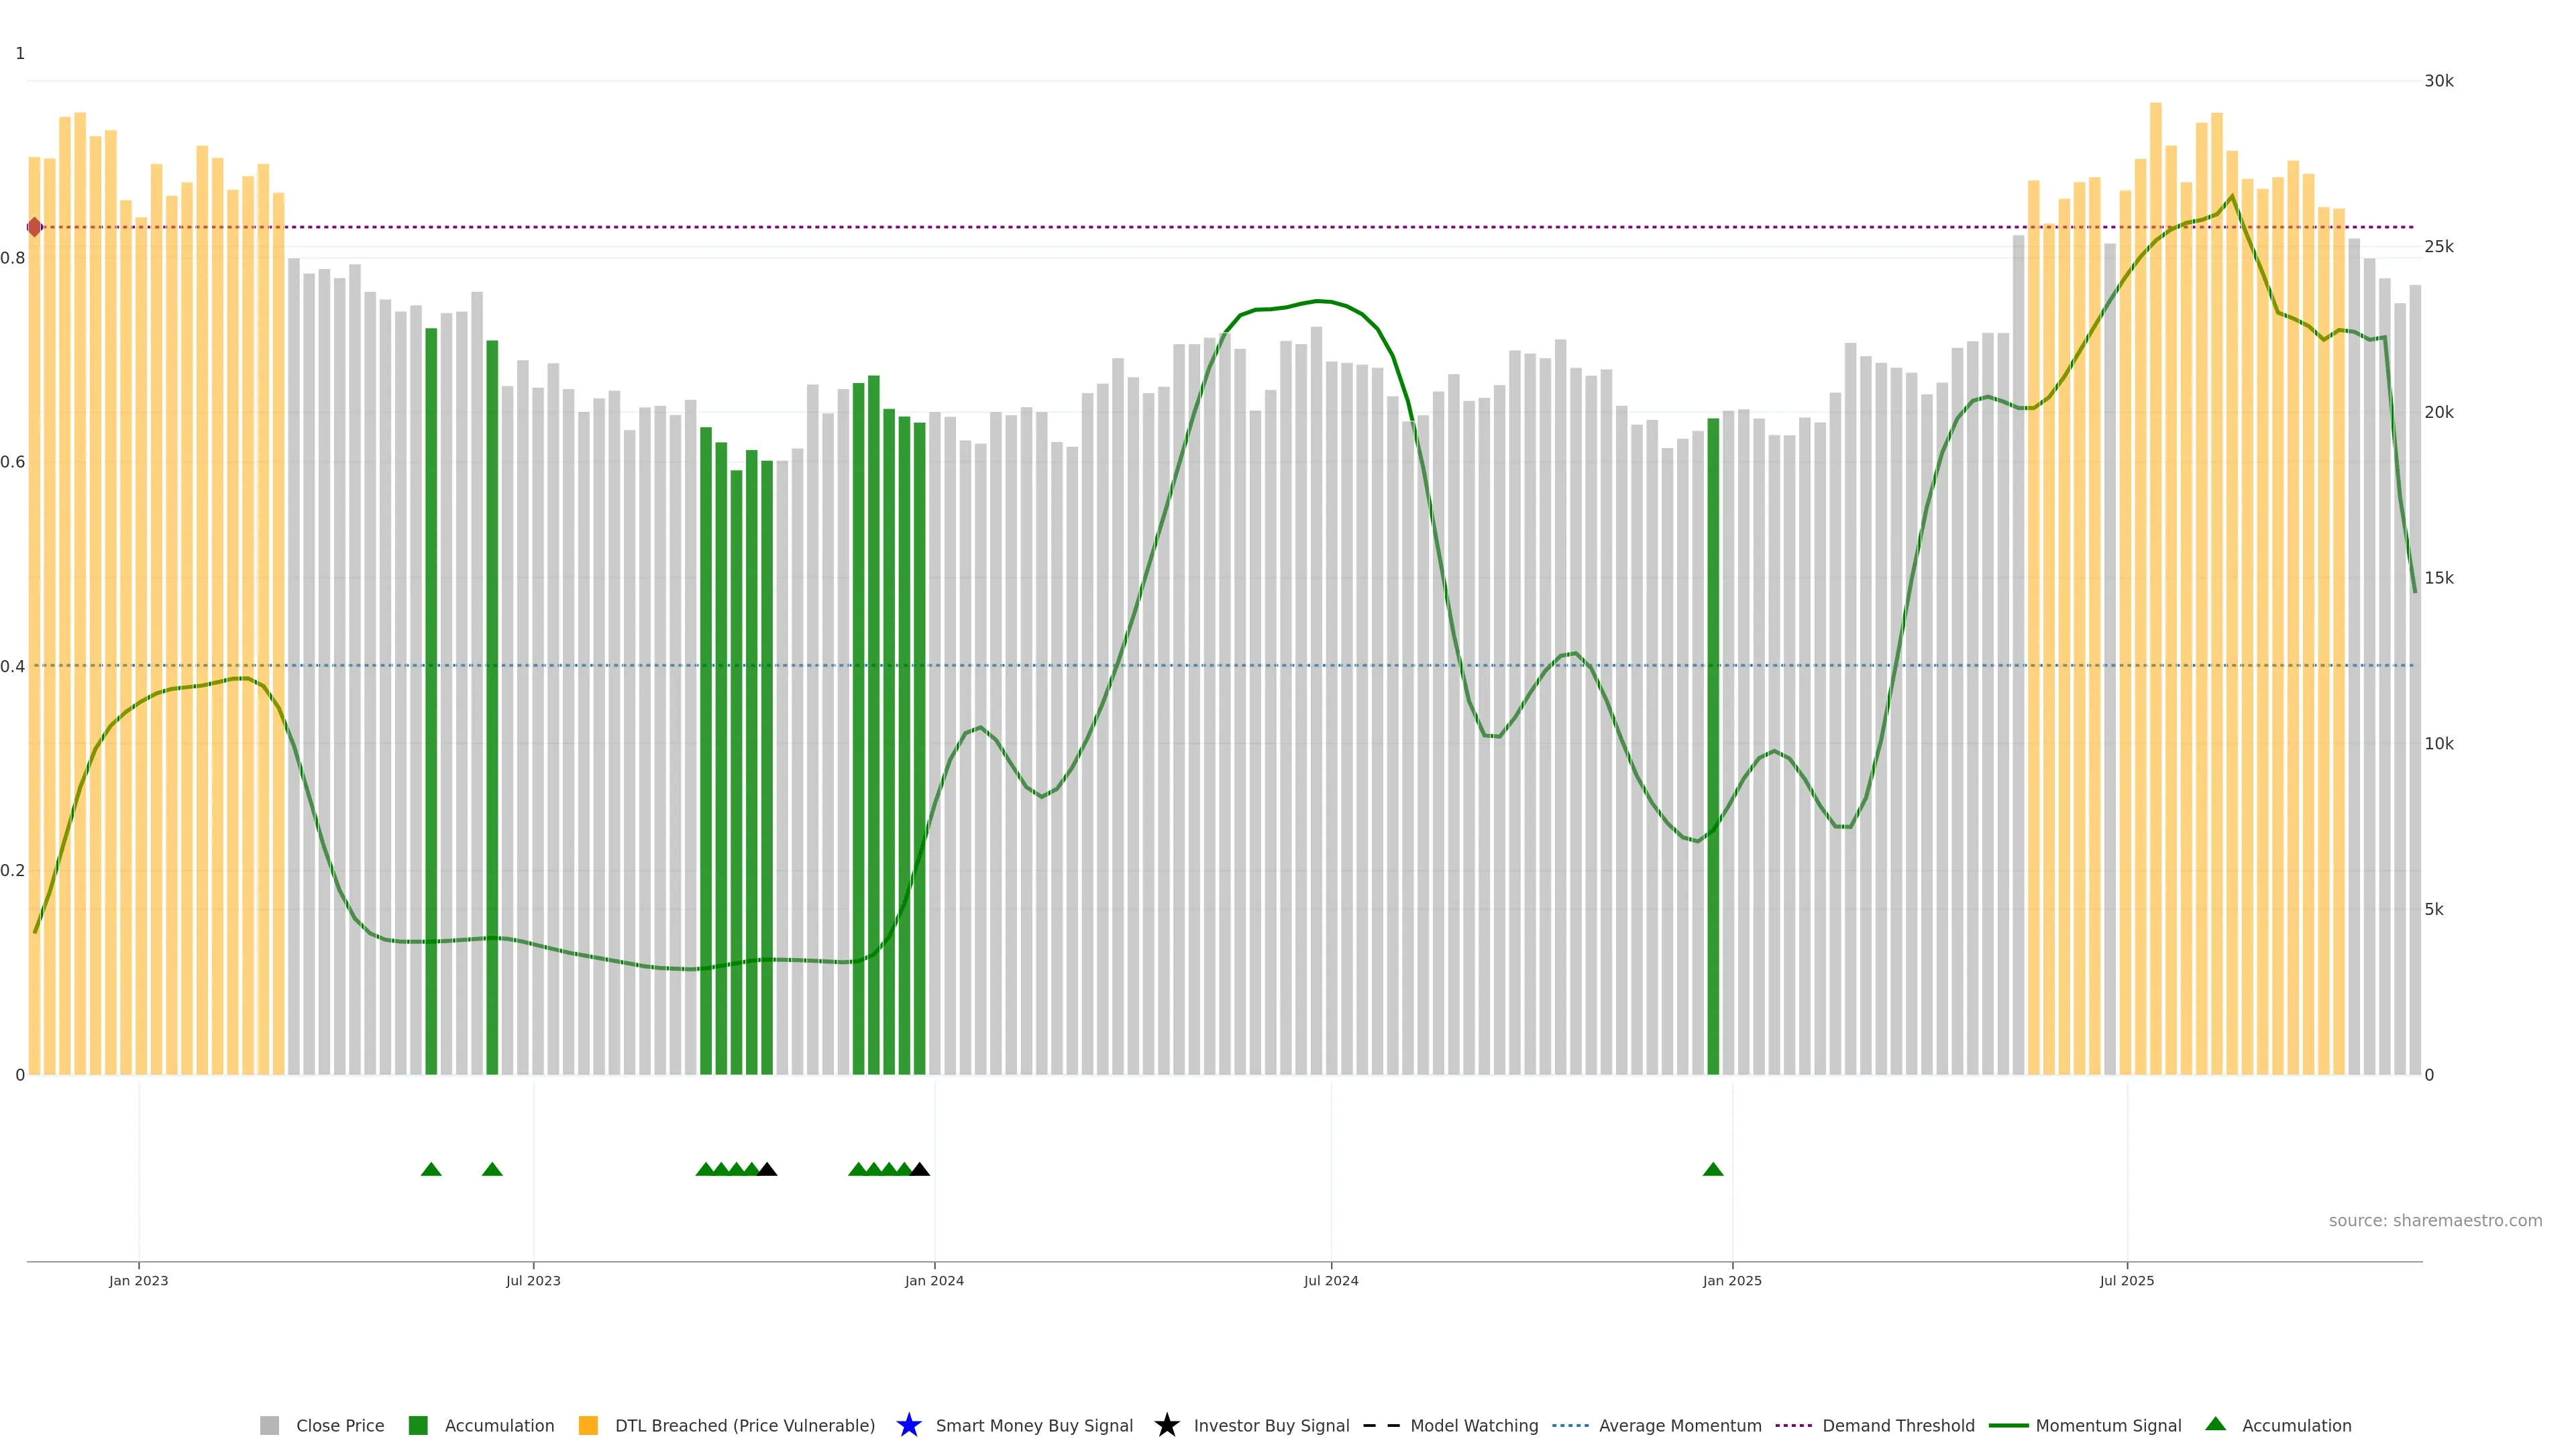Click the Jul 2024 axis label

tap(1330, 1281)
